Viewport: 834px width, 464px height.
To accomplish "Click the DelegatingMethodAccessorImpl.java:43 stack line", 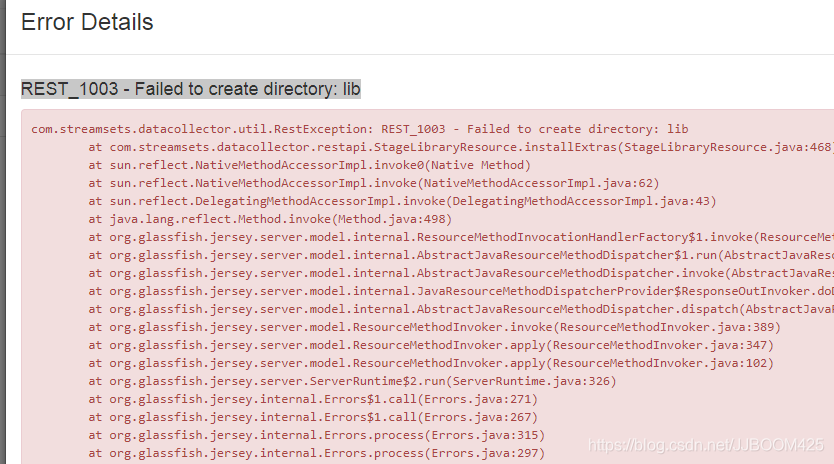I will 403,202.
